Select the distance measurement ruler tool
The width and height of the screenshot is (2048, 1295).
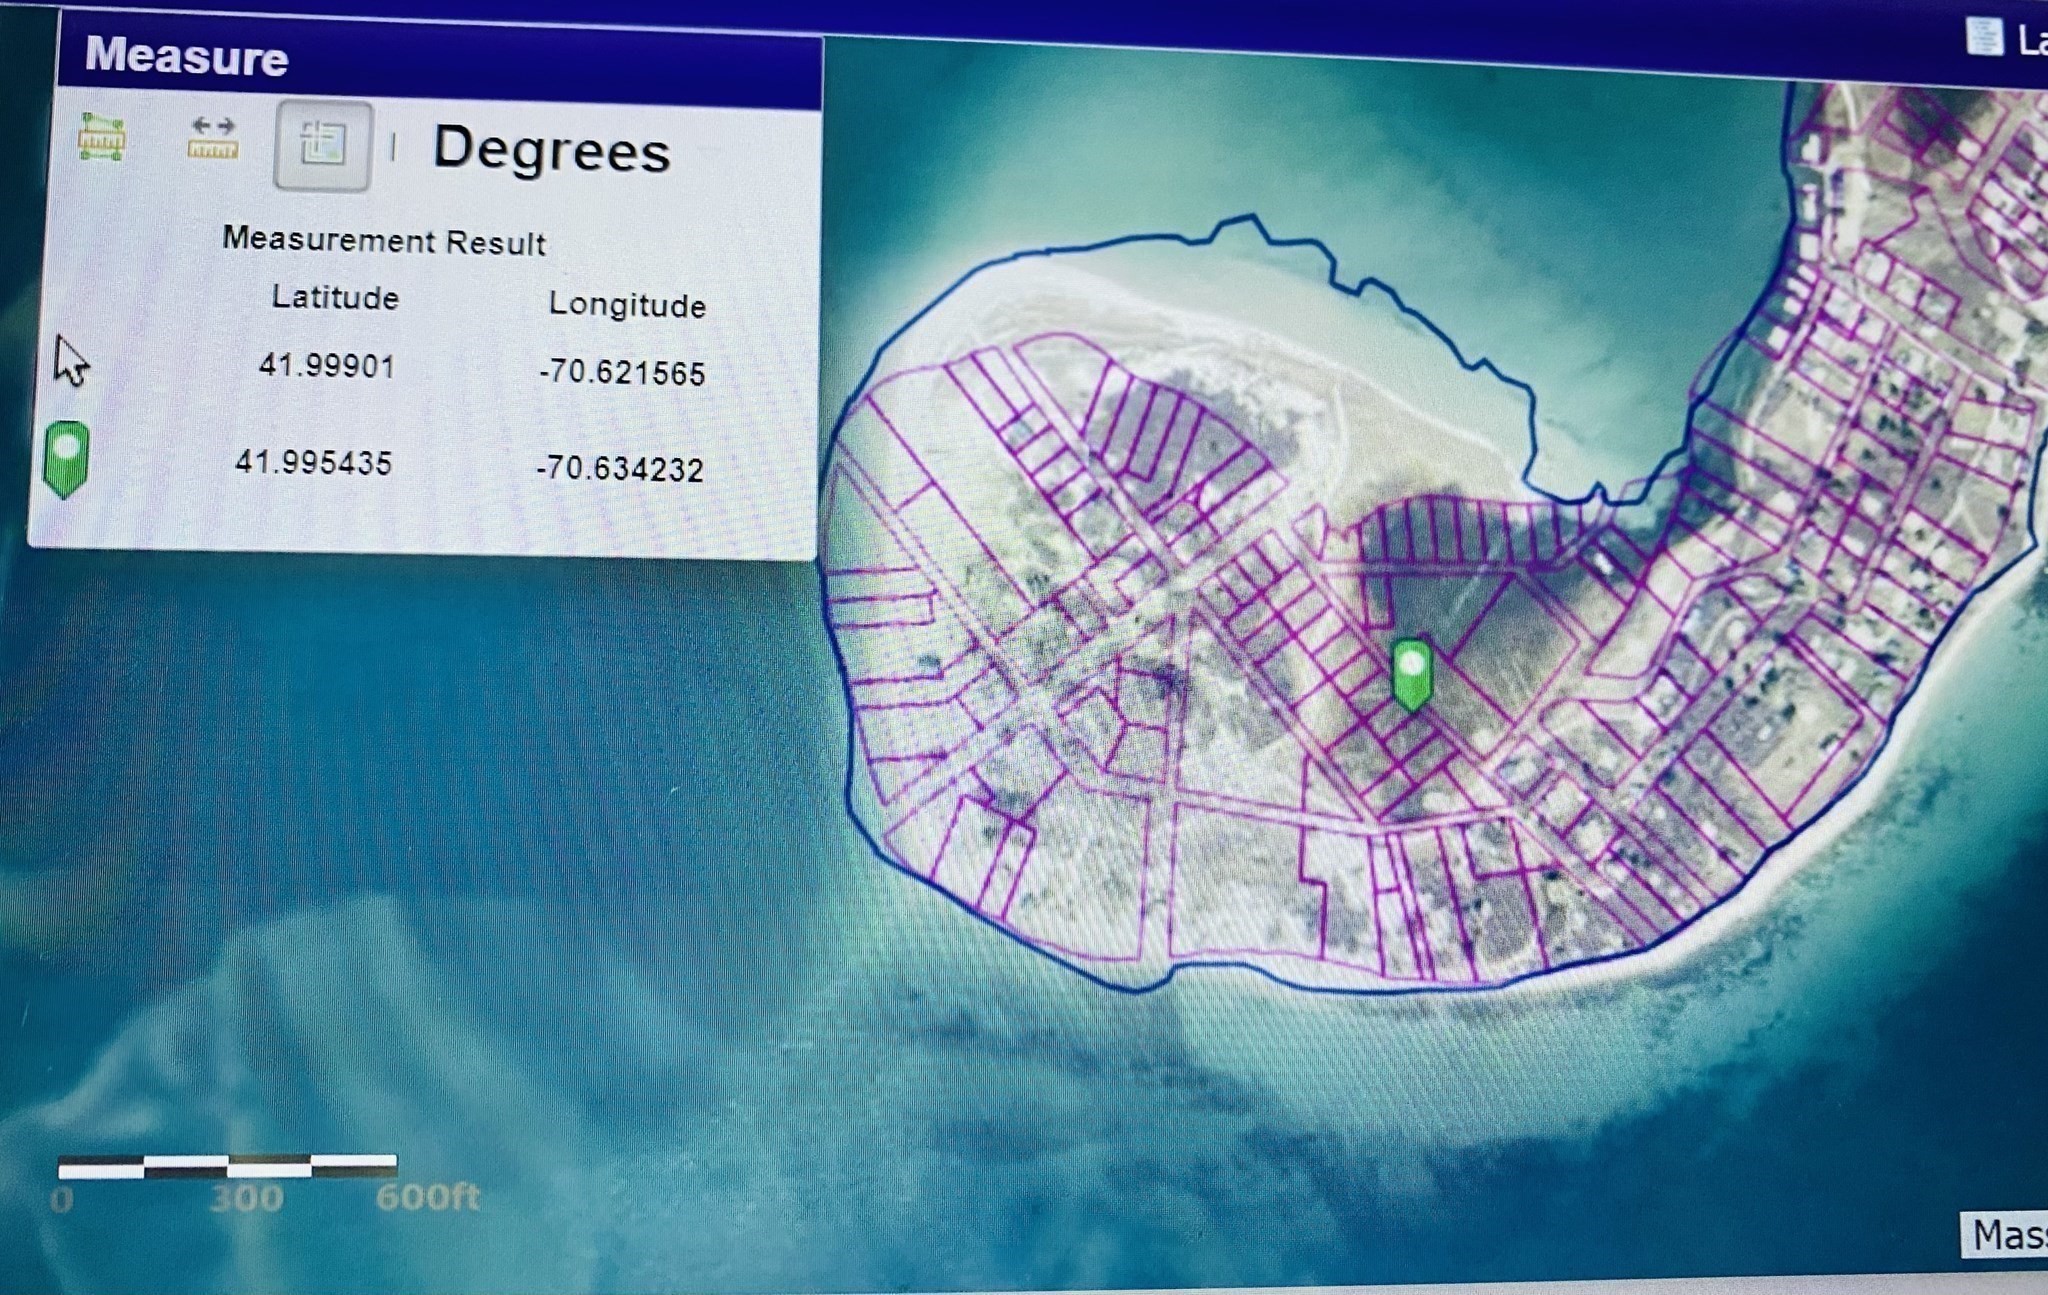point(213,138)
